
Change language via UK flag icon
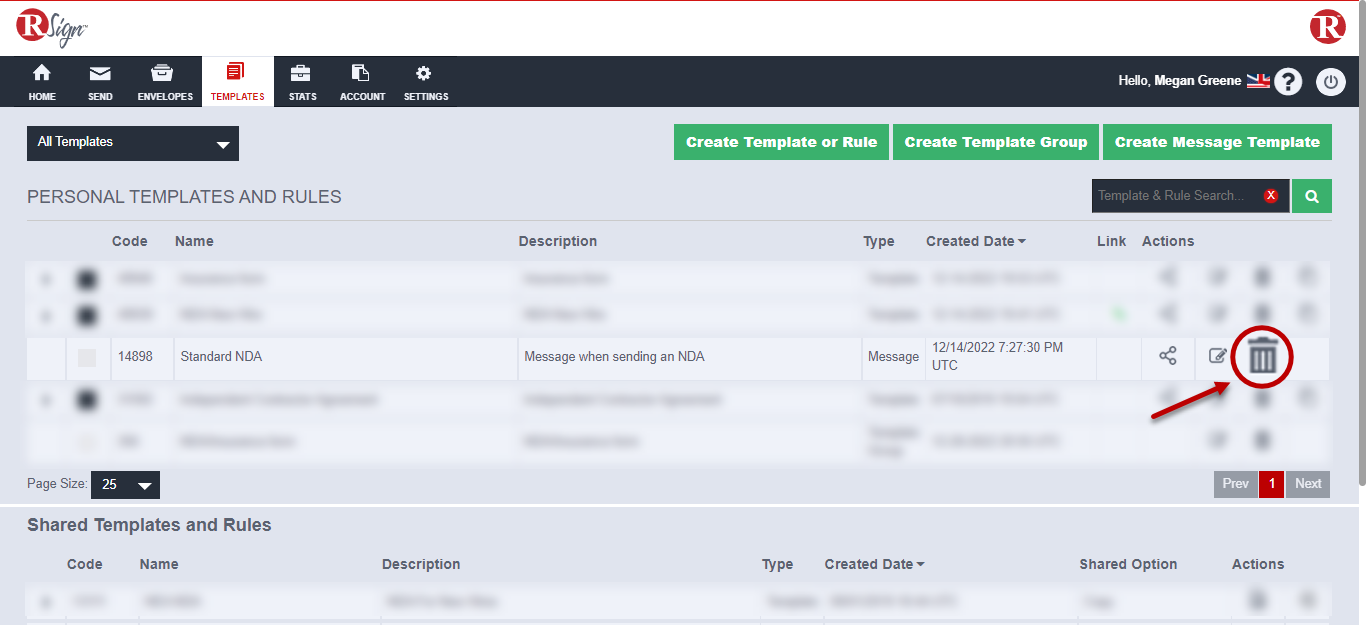[1258, 81]
